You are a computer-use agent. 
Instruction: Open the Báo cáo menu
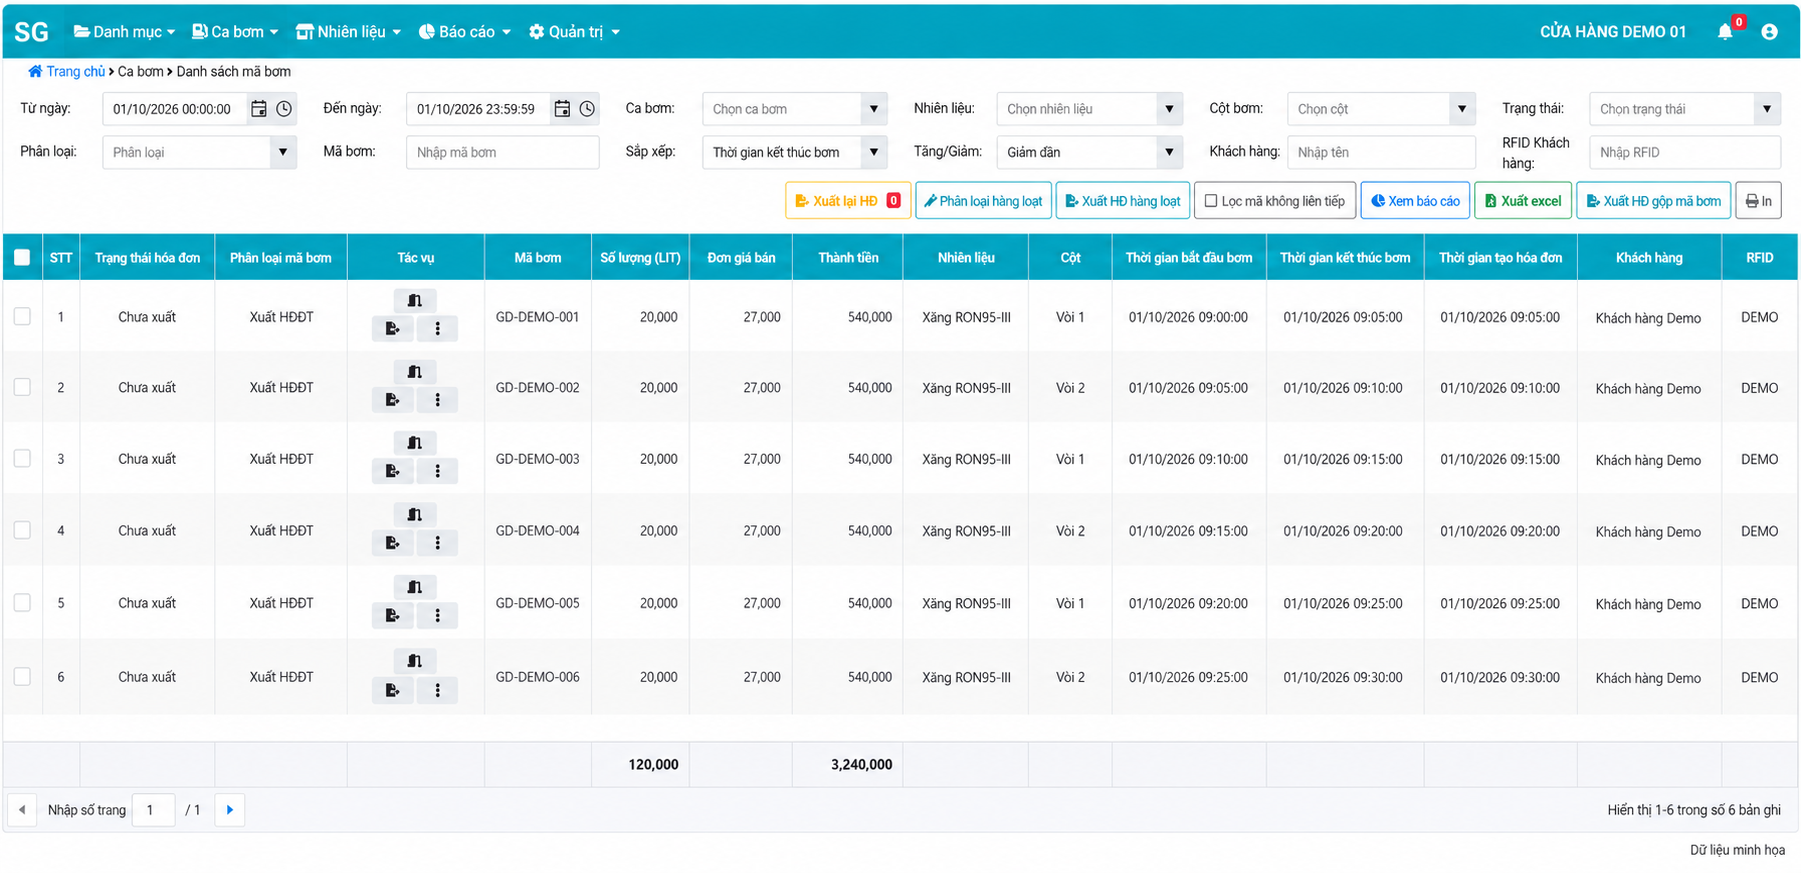[x=465, y=32]
